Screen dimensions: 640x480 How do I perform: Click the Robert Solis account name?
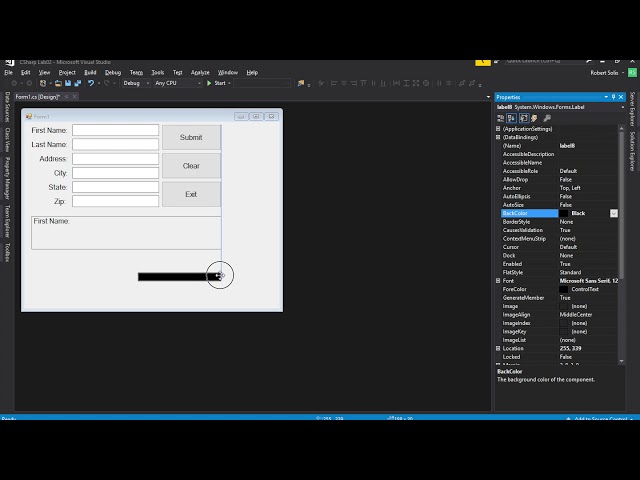click(x=604, y=73)
